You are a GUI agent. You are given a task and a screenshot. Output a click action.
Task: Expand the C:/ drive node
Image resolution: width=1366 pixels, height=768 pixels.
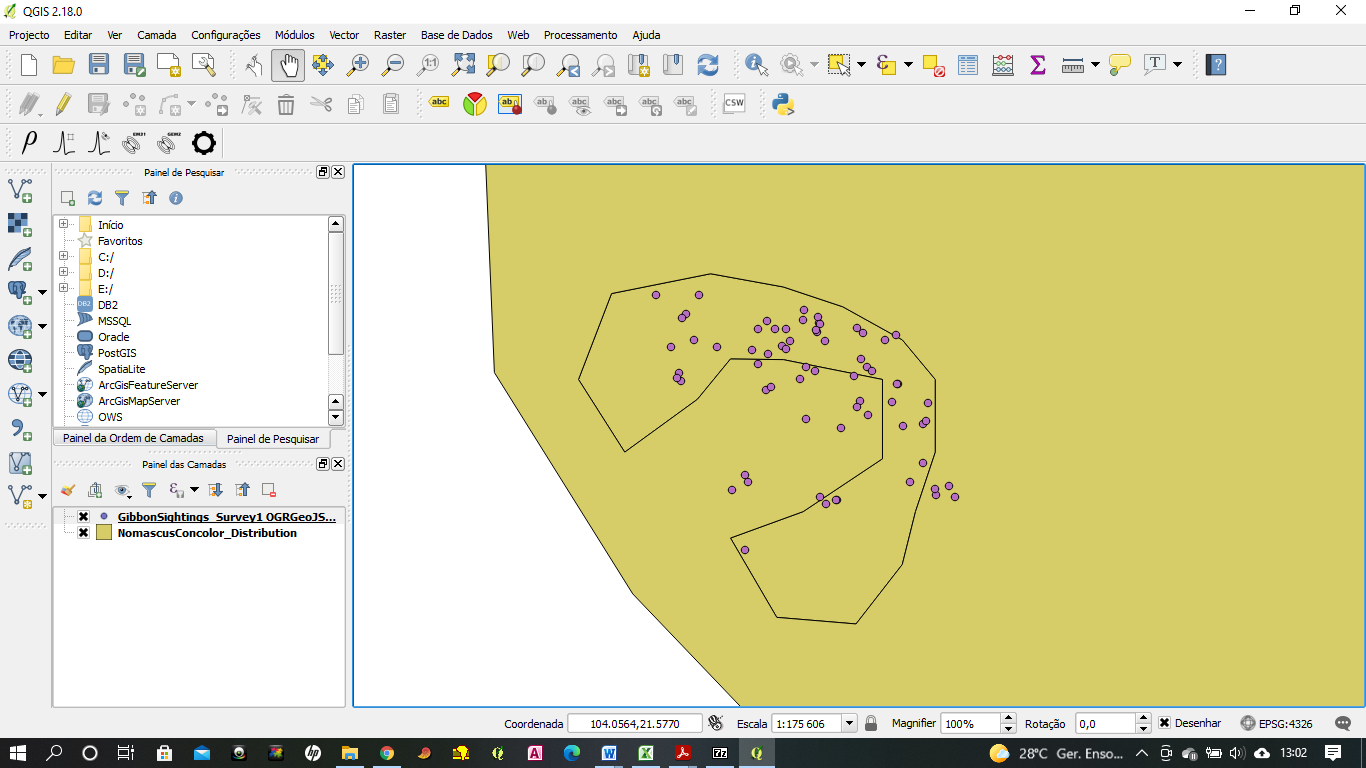click(x=64, y=257)
